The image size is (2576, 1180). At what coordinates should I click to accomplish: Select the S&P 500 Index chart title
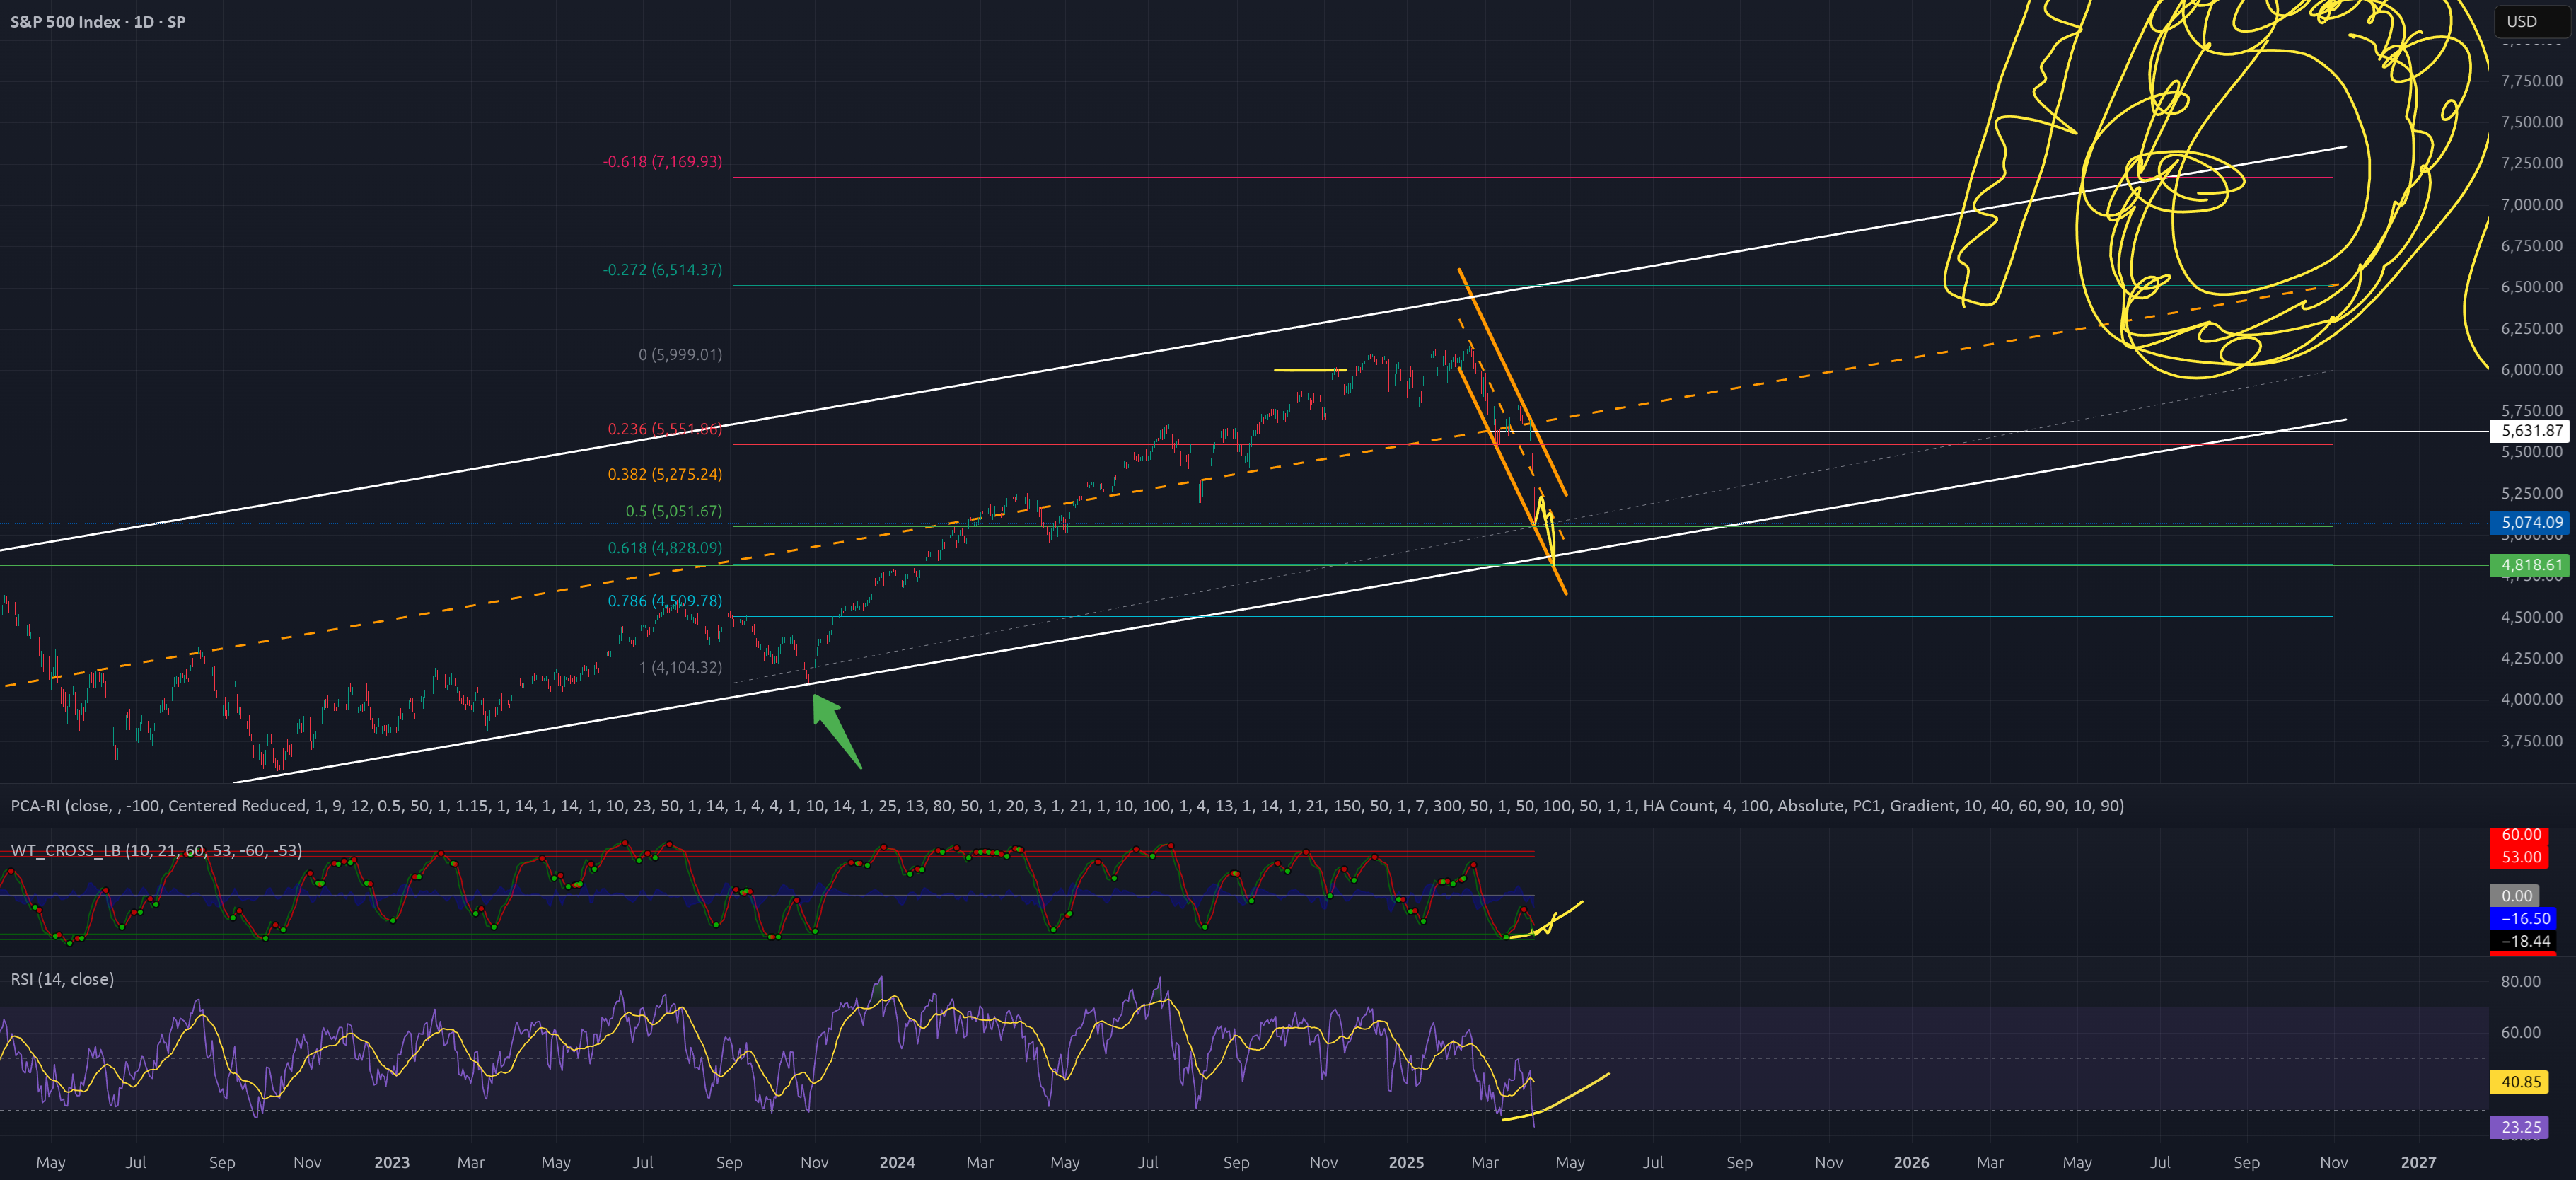click(x=98, y=21)
